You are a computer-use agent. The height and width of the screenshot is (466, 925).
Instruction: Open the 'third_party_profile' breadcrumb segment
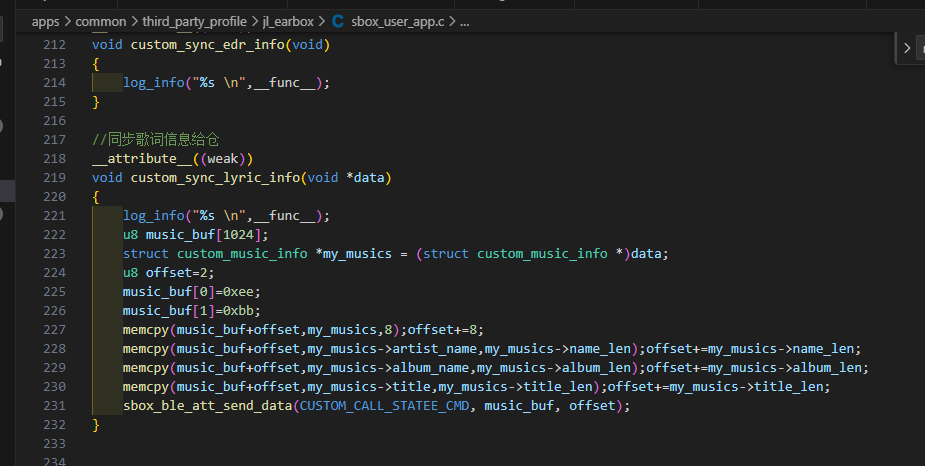coord(194,22)
